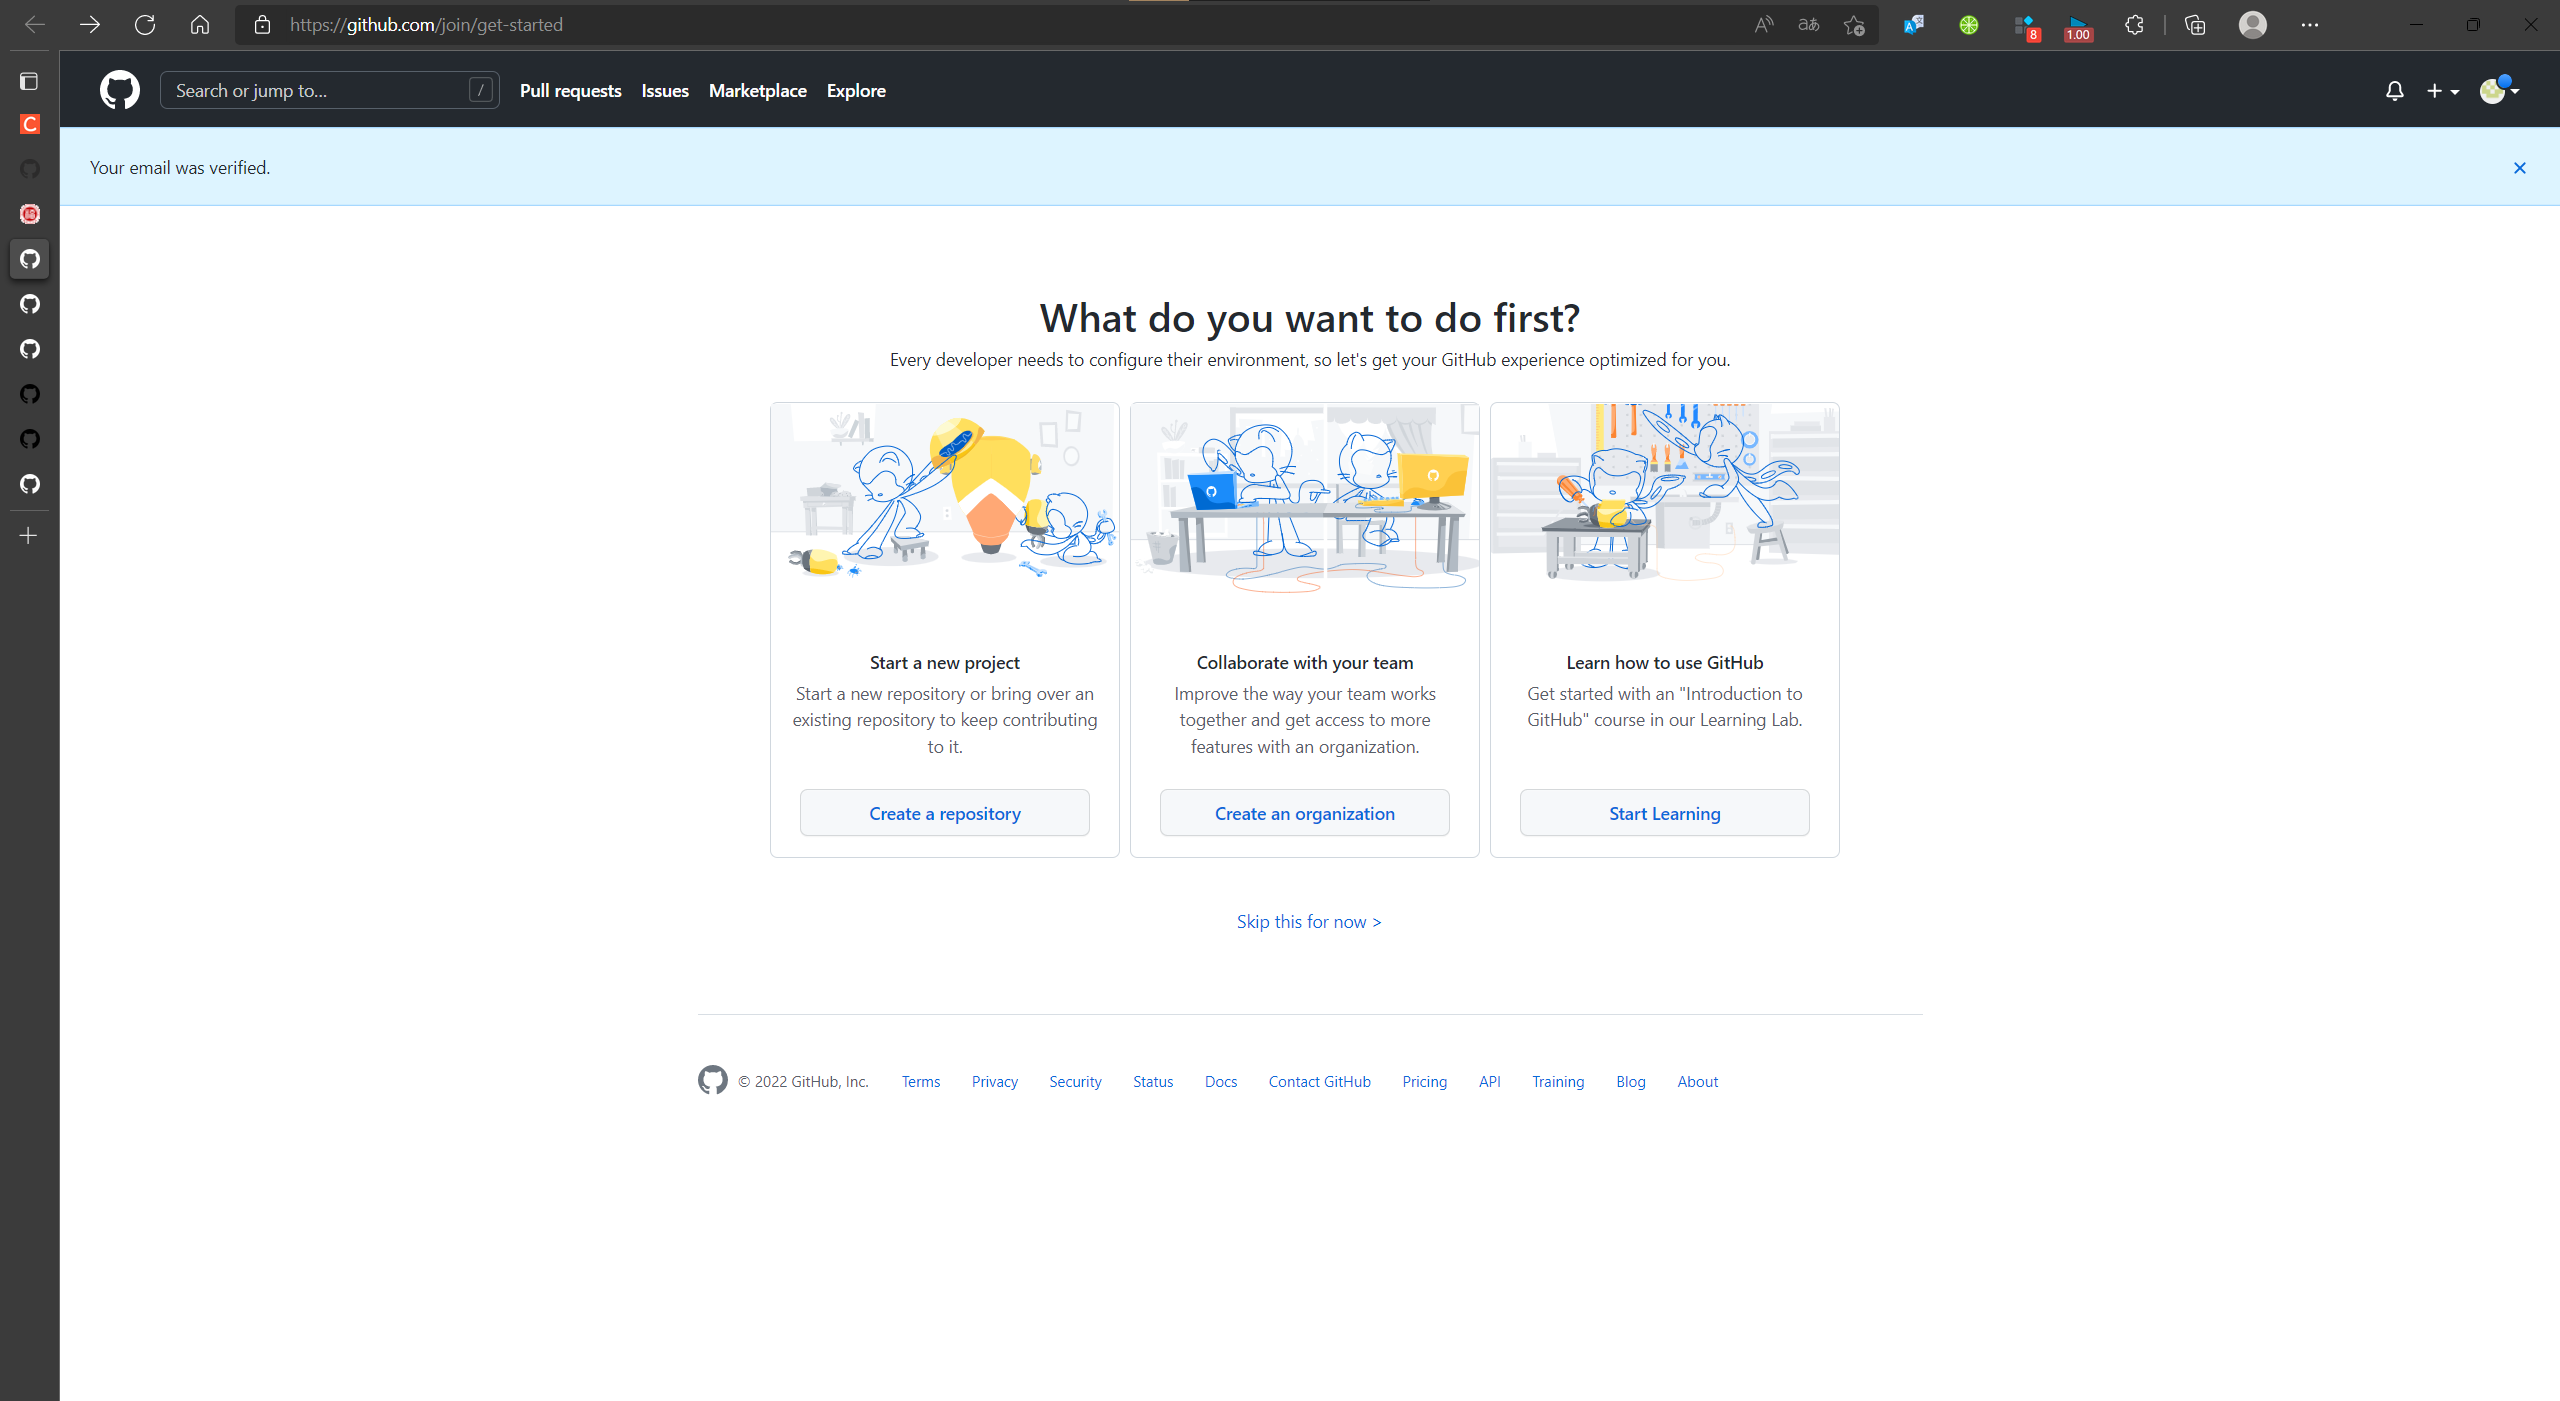The height and width of the screenshot is (1401, 2560).
Task: Click Start Learning button
Action: 1665,813
